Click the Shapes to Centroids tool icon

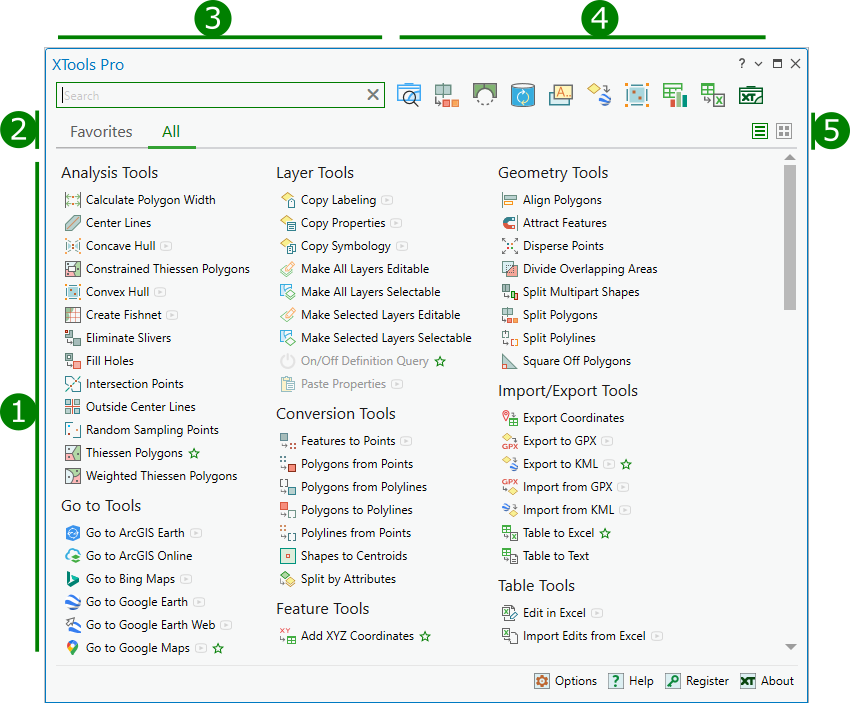tap(288, 556)
